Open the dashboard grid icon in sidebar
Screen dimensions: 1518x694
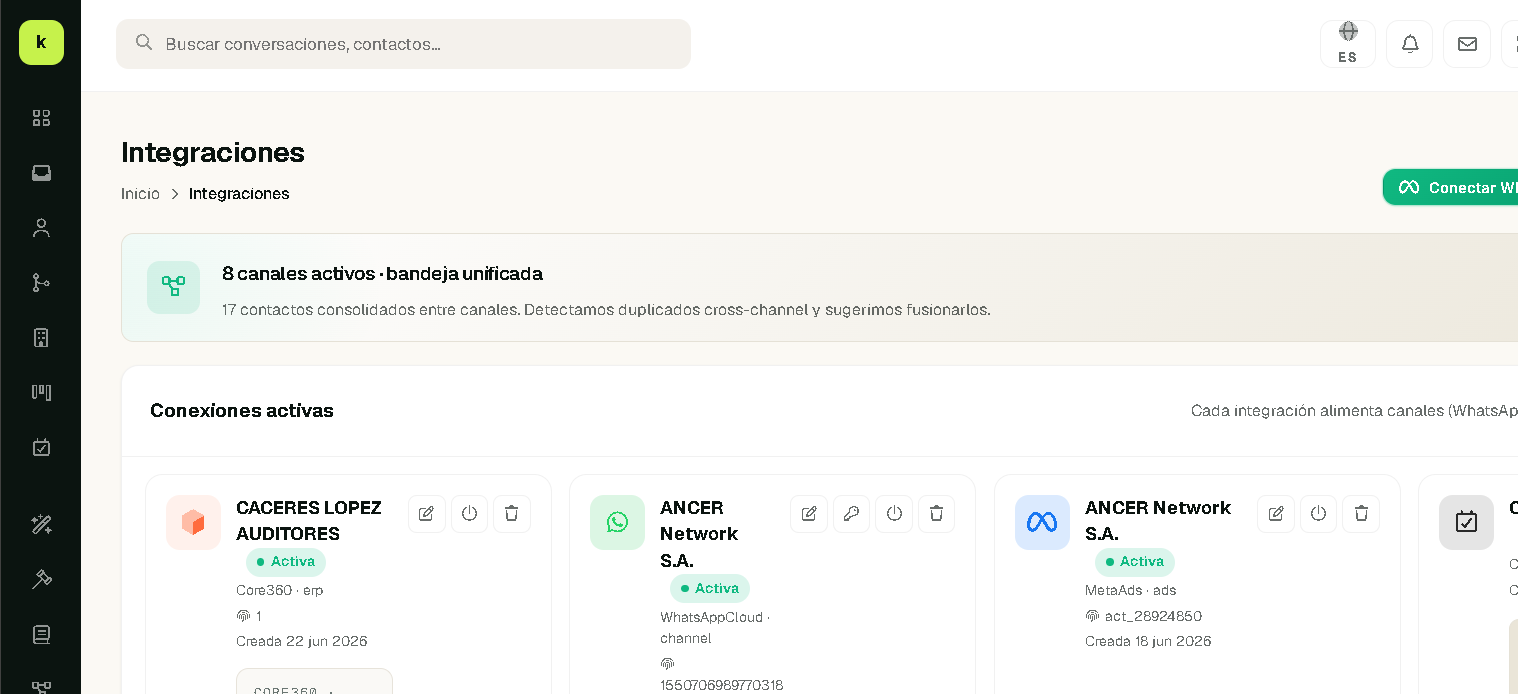41,118
